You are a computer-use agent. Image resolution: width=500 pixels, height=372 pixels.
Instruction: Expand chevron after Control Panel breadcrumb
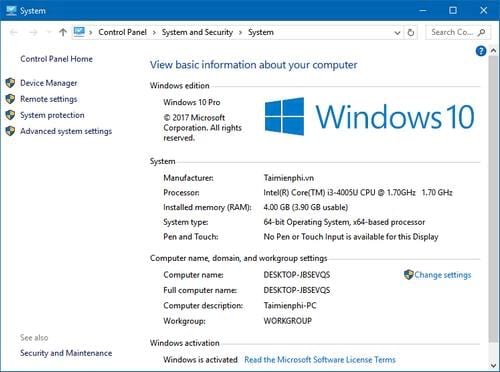154,33
